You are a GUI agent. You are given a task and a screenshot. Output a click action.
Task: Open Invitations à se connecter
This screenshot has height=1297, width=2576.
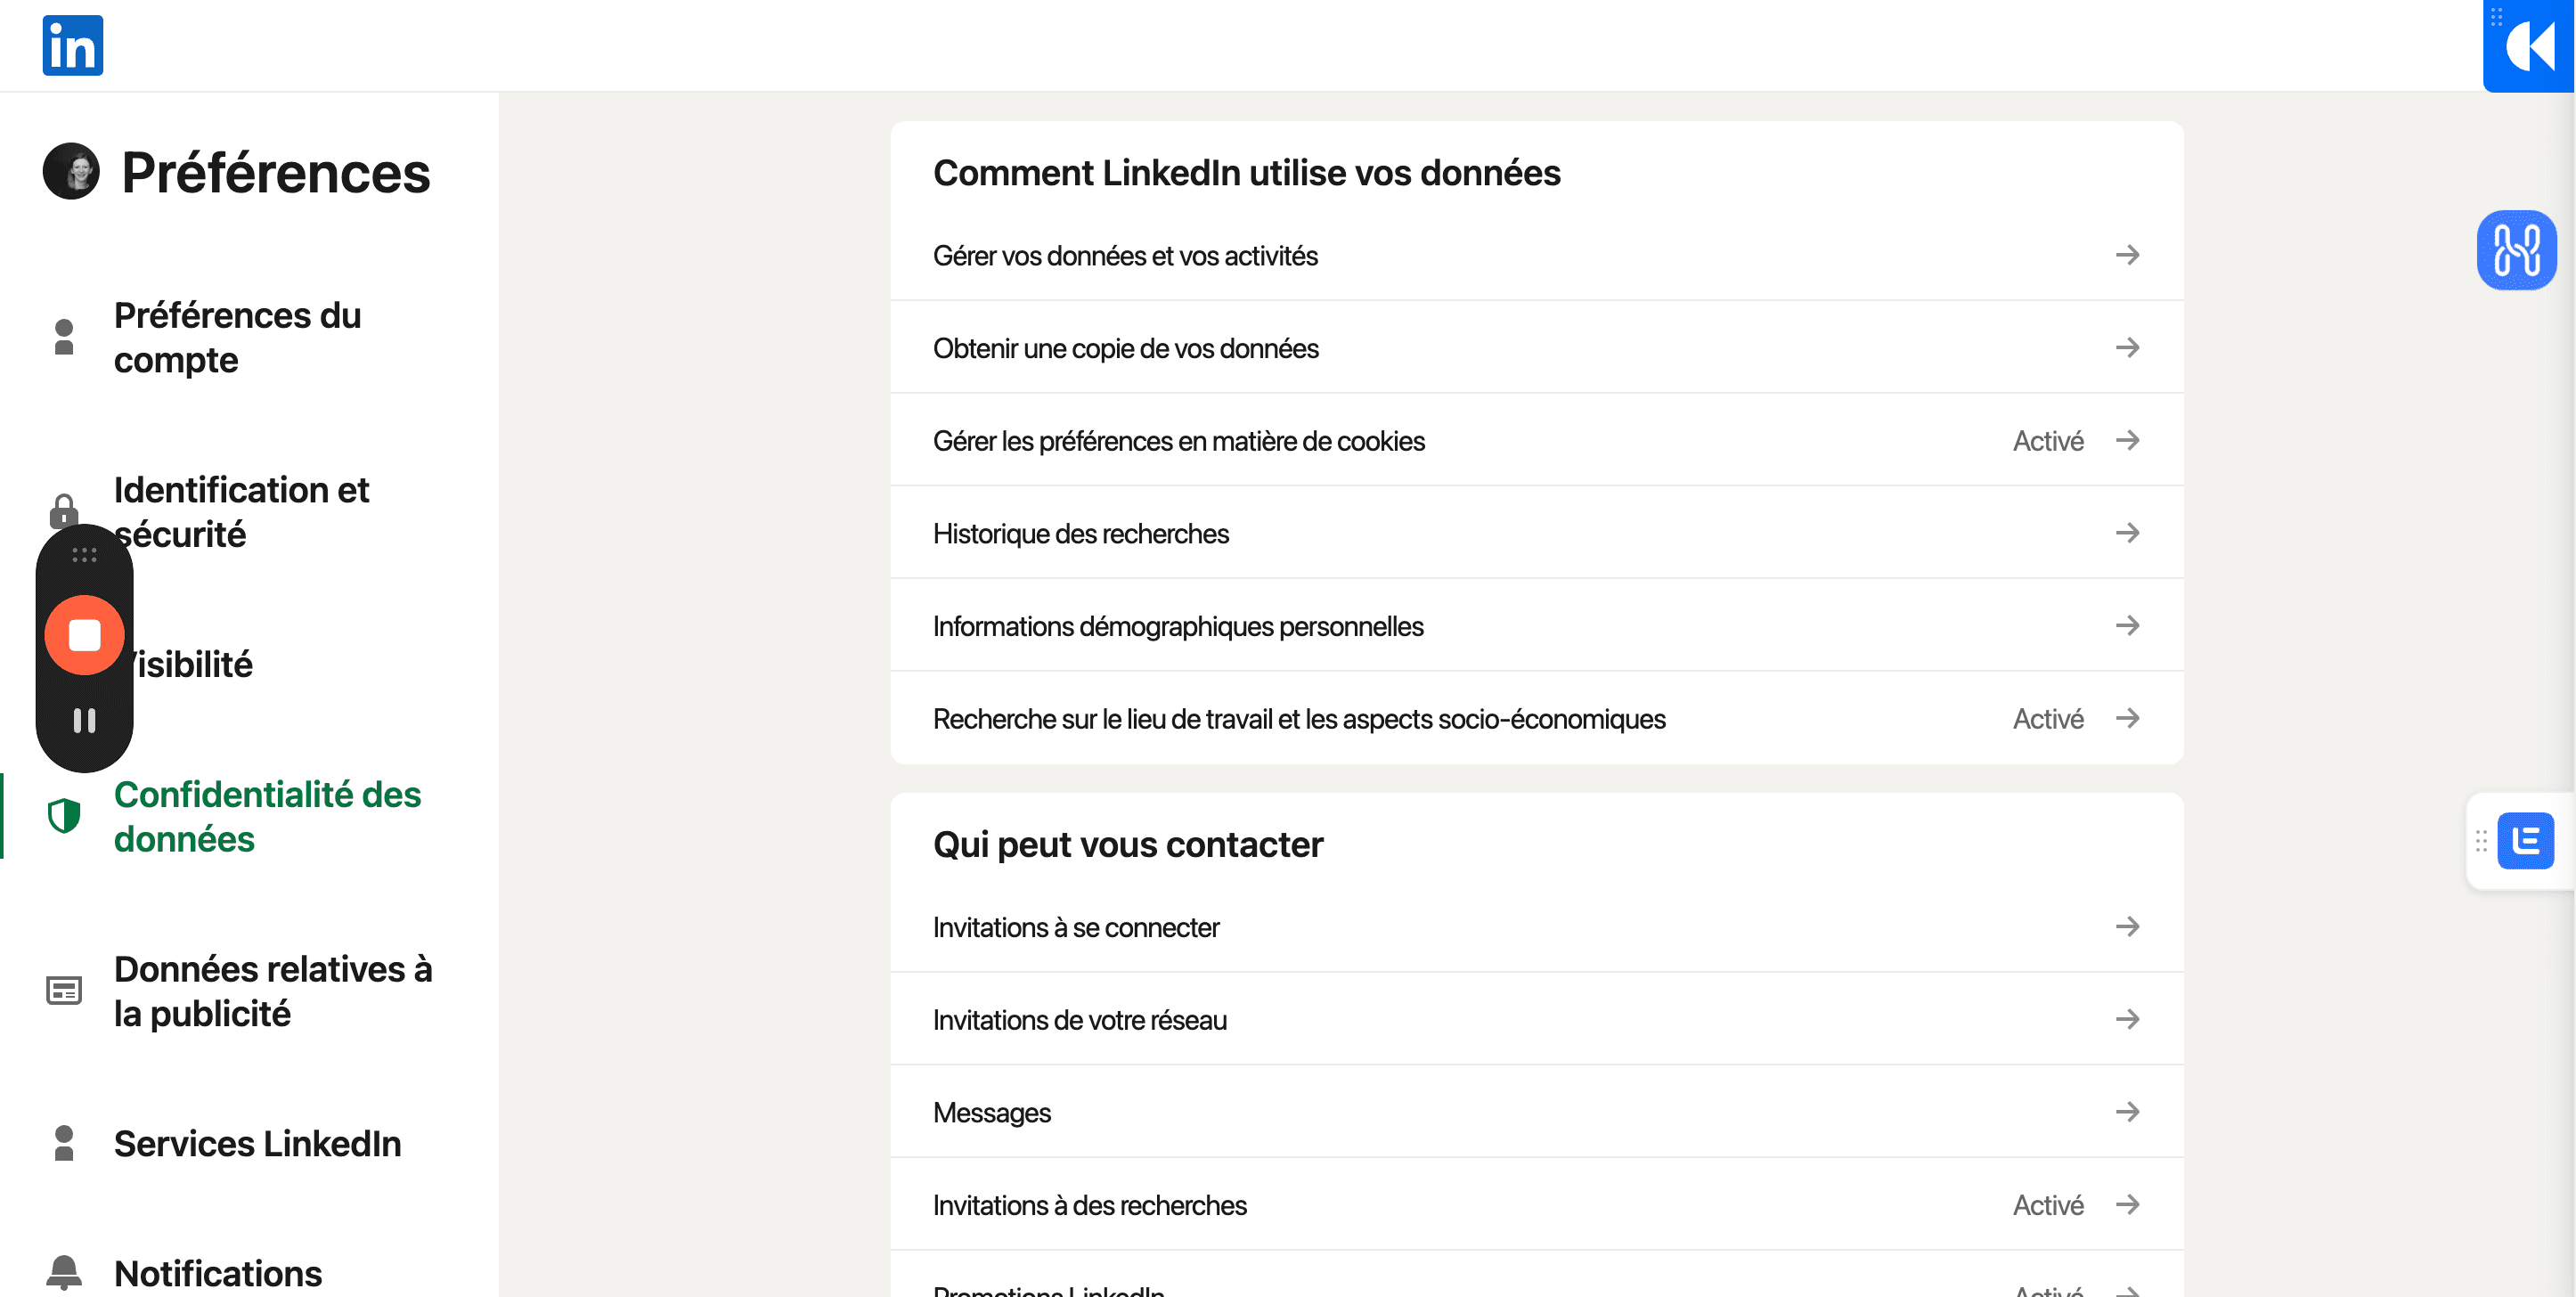point(1536,926)
